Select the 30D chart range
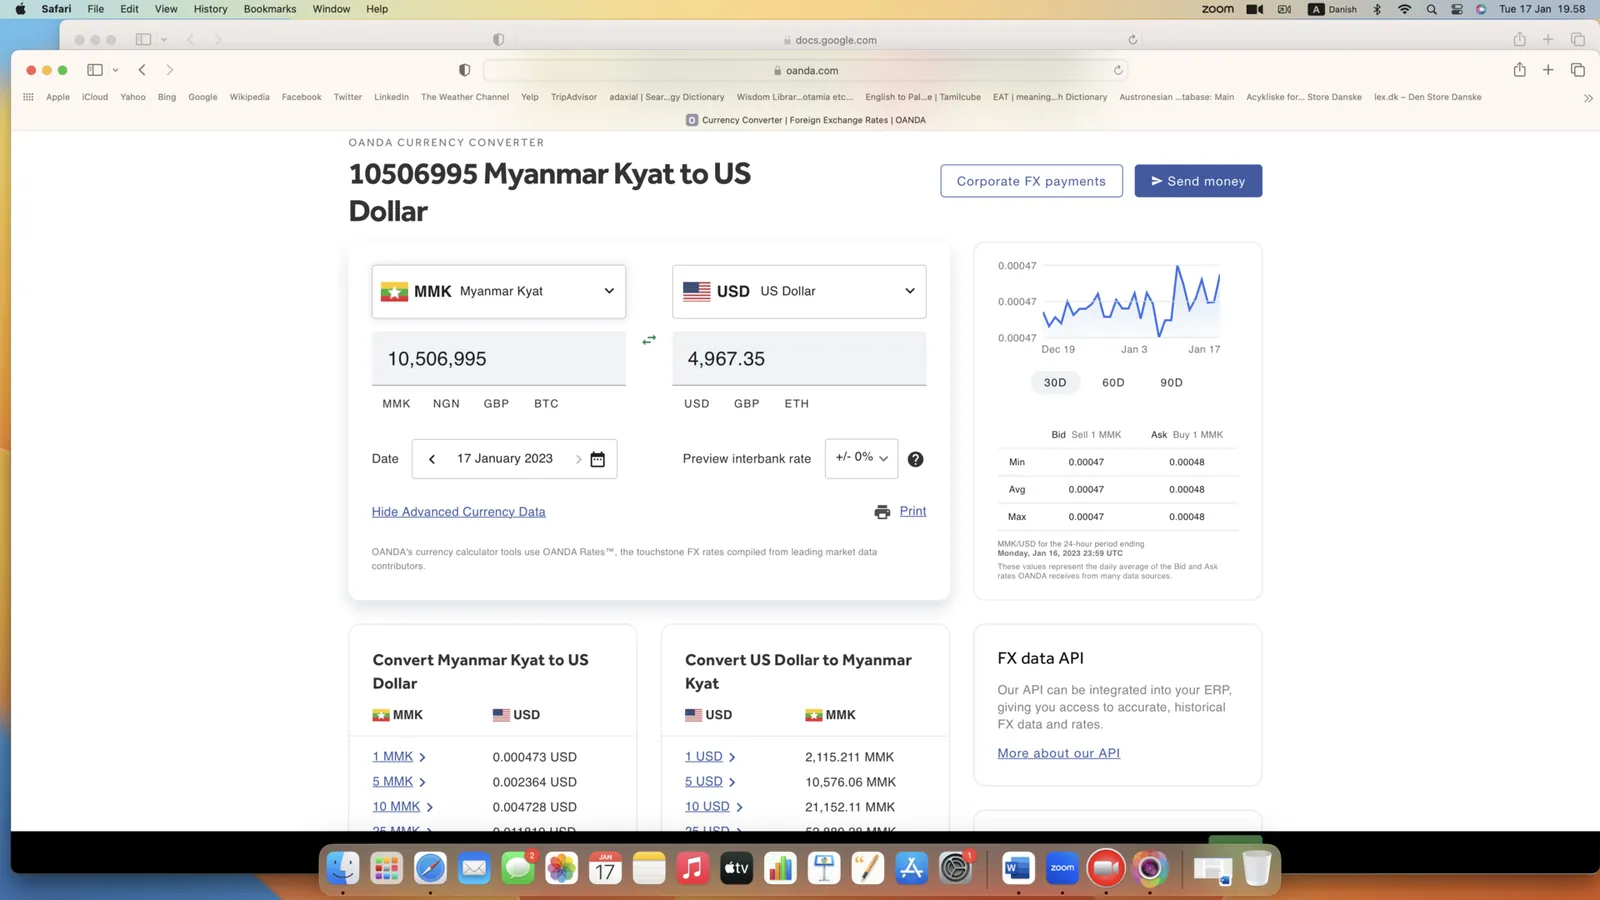The height and width of the screenshot is (900, 1600). (x=1055, y=383)
